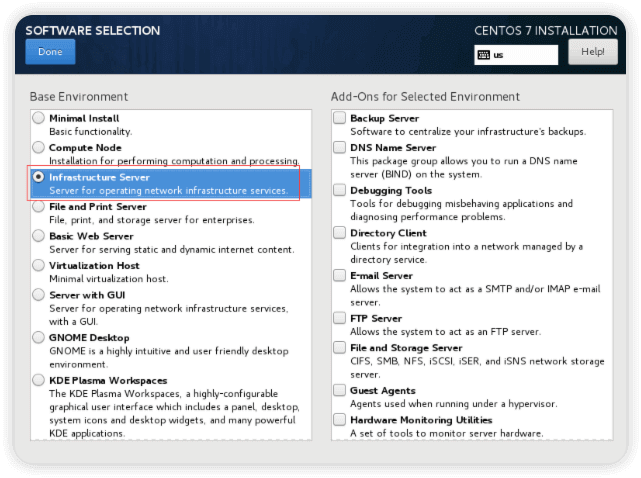Viewport: 641px width, 478px height.
Task: Select Minimal Install radio button
Action: coord(38,118)
